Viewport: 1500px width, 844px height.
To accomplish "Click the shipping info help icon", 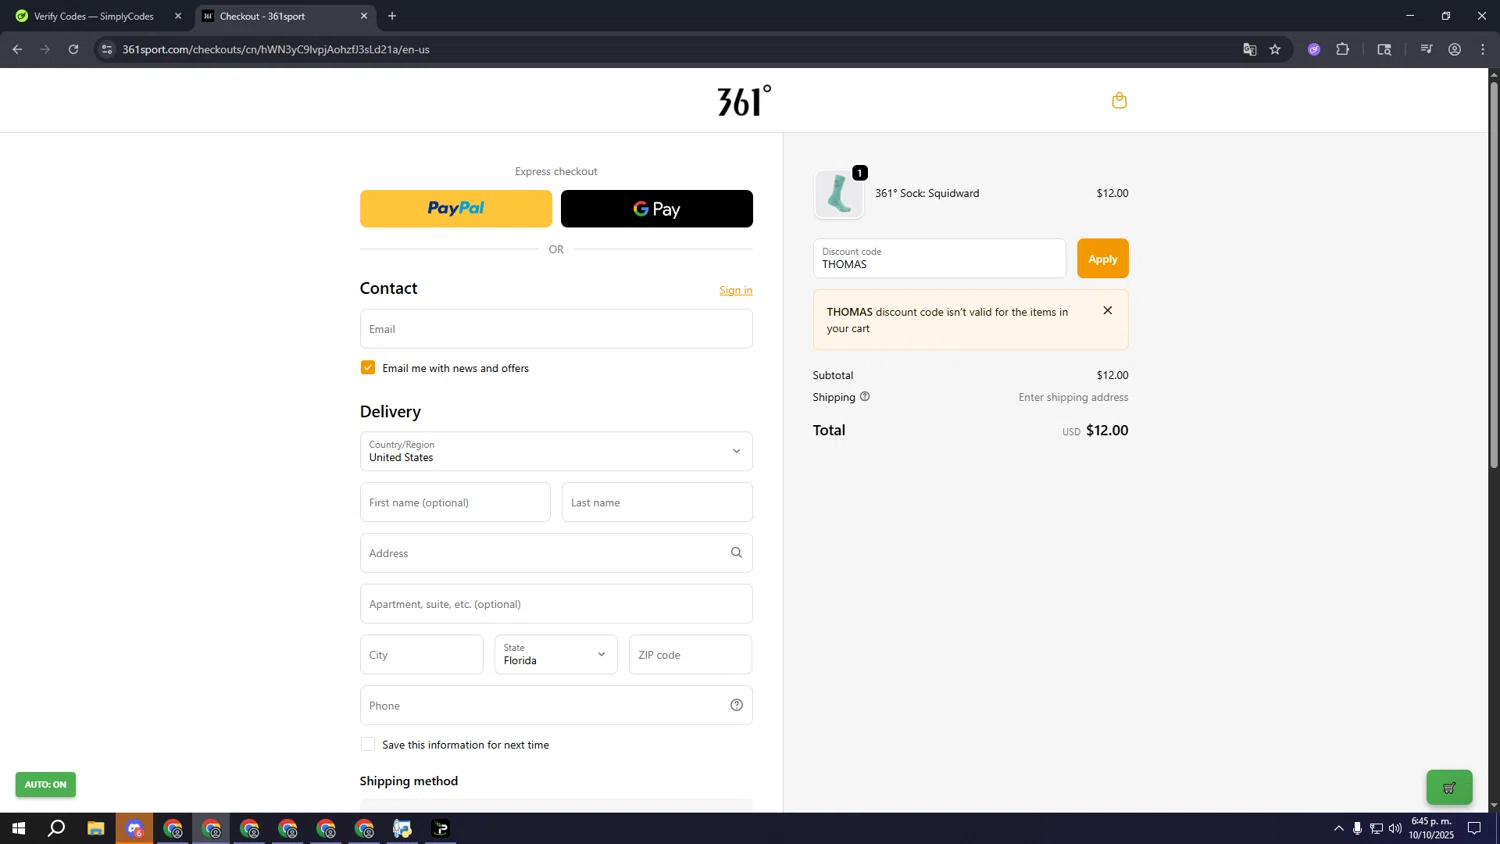I will 865,397.
